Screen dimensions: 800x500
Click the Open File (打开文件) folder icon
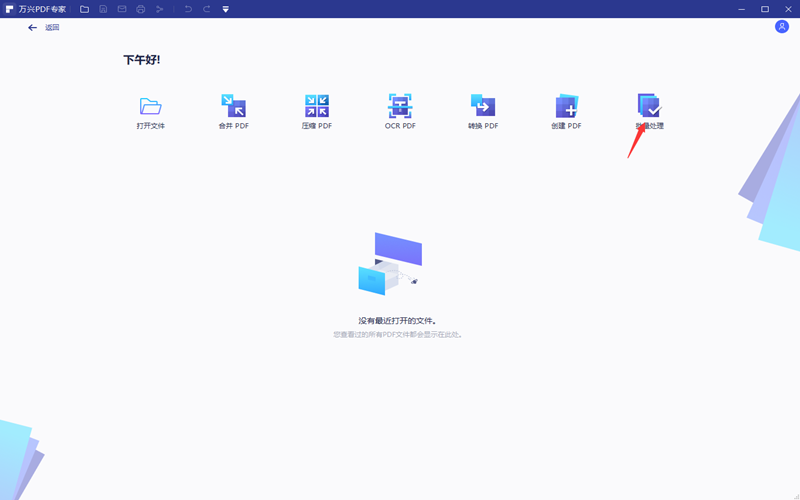tap(150, 107)
